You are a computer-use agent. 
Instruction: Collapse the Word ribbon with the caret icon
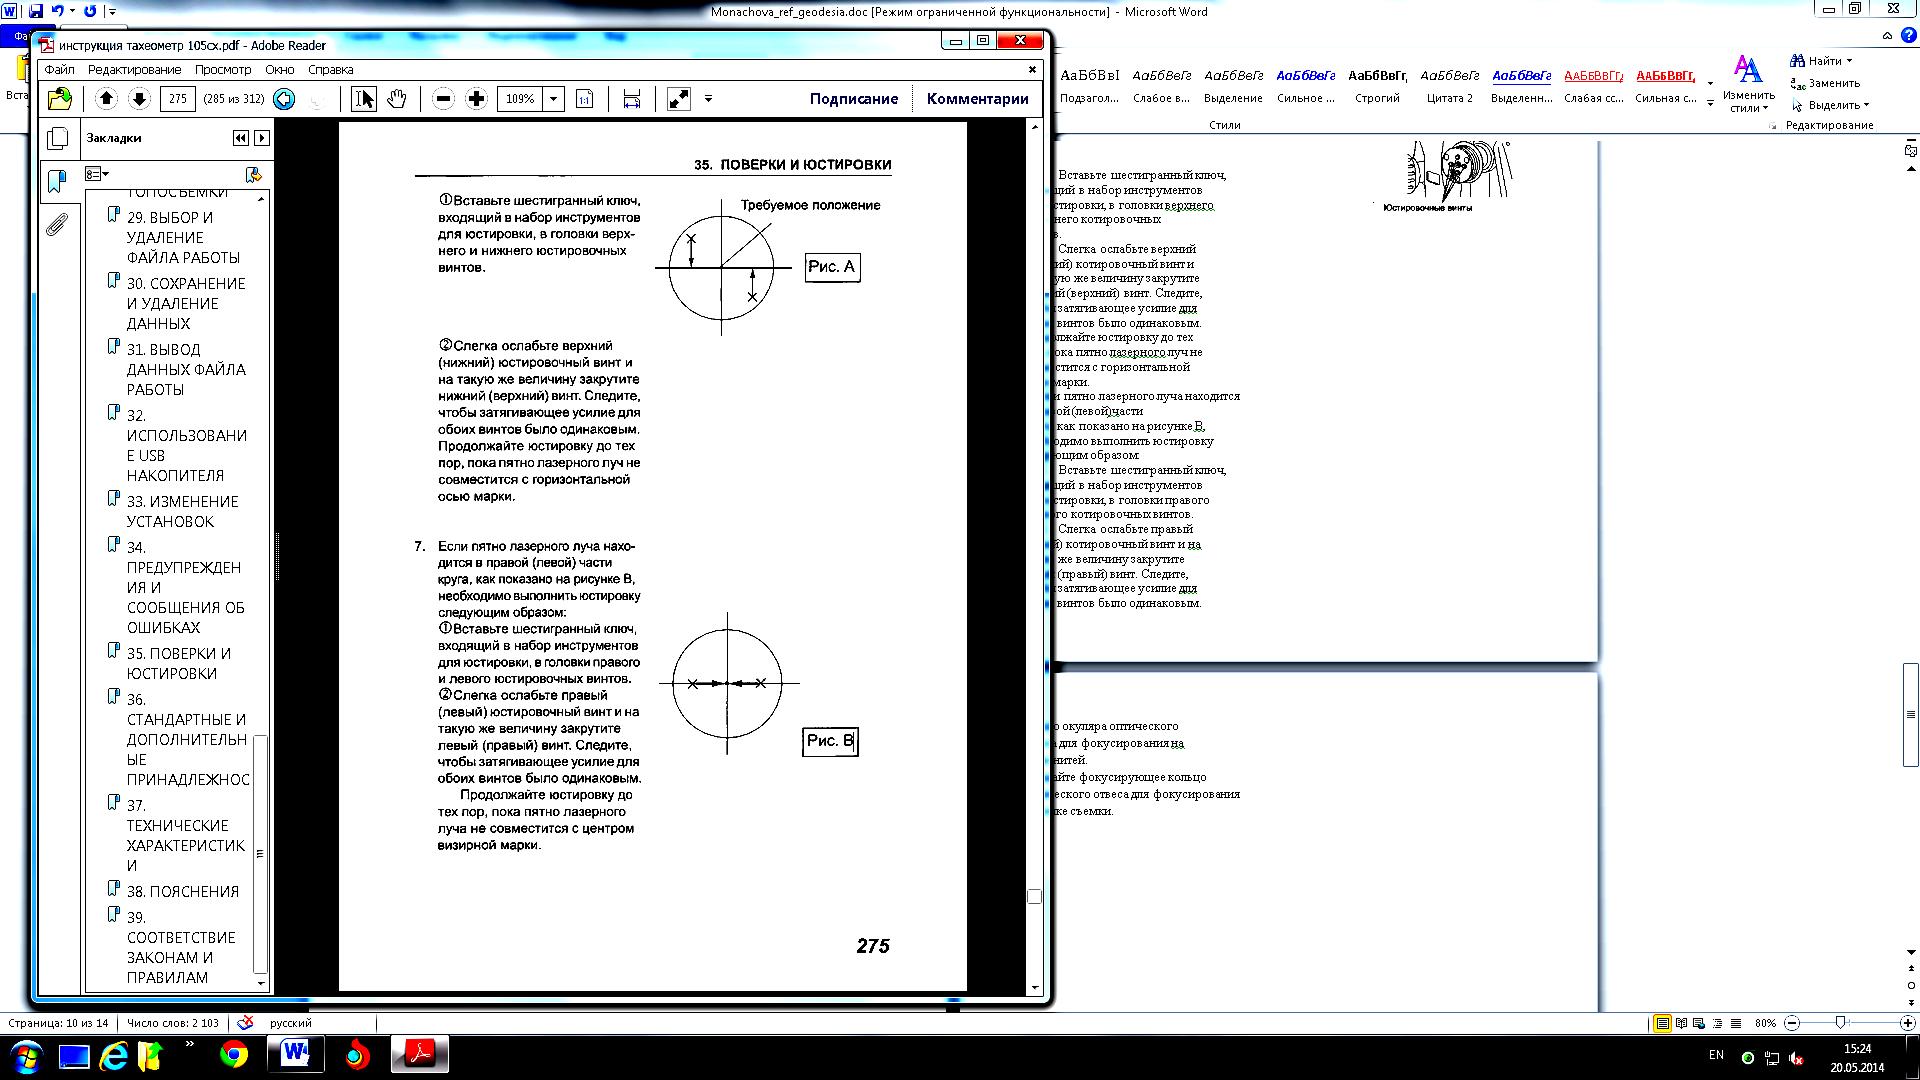coord(1887,35)
